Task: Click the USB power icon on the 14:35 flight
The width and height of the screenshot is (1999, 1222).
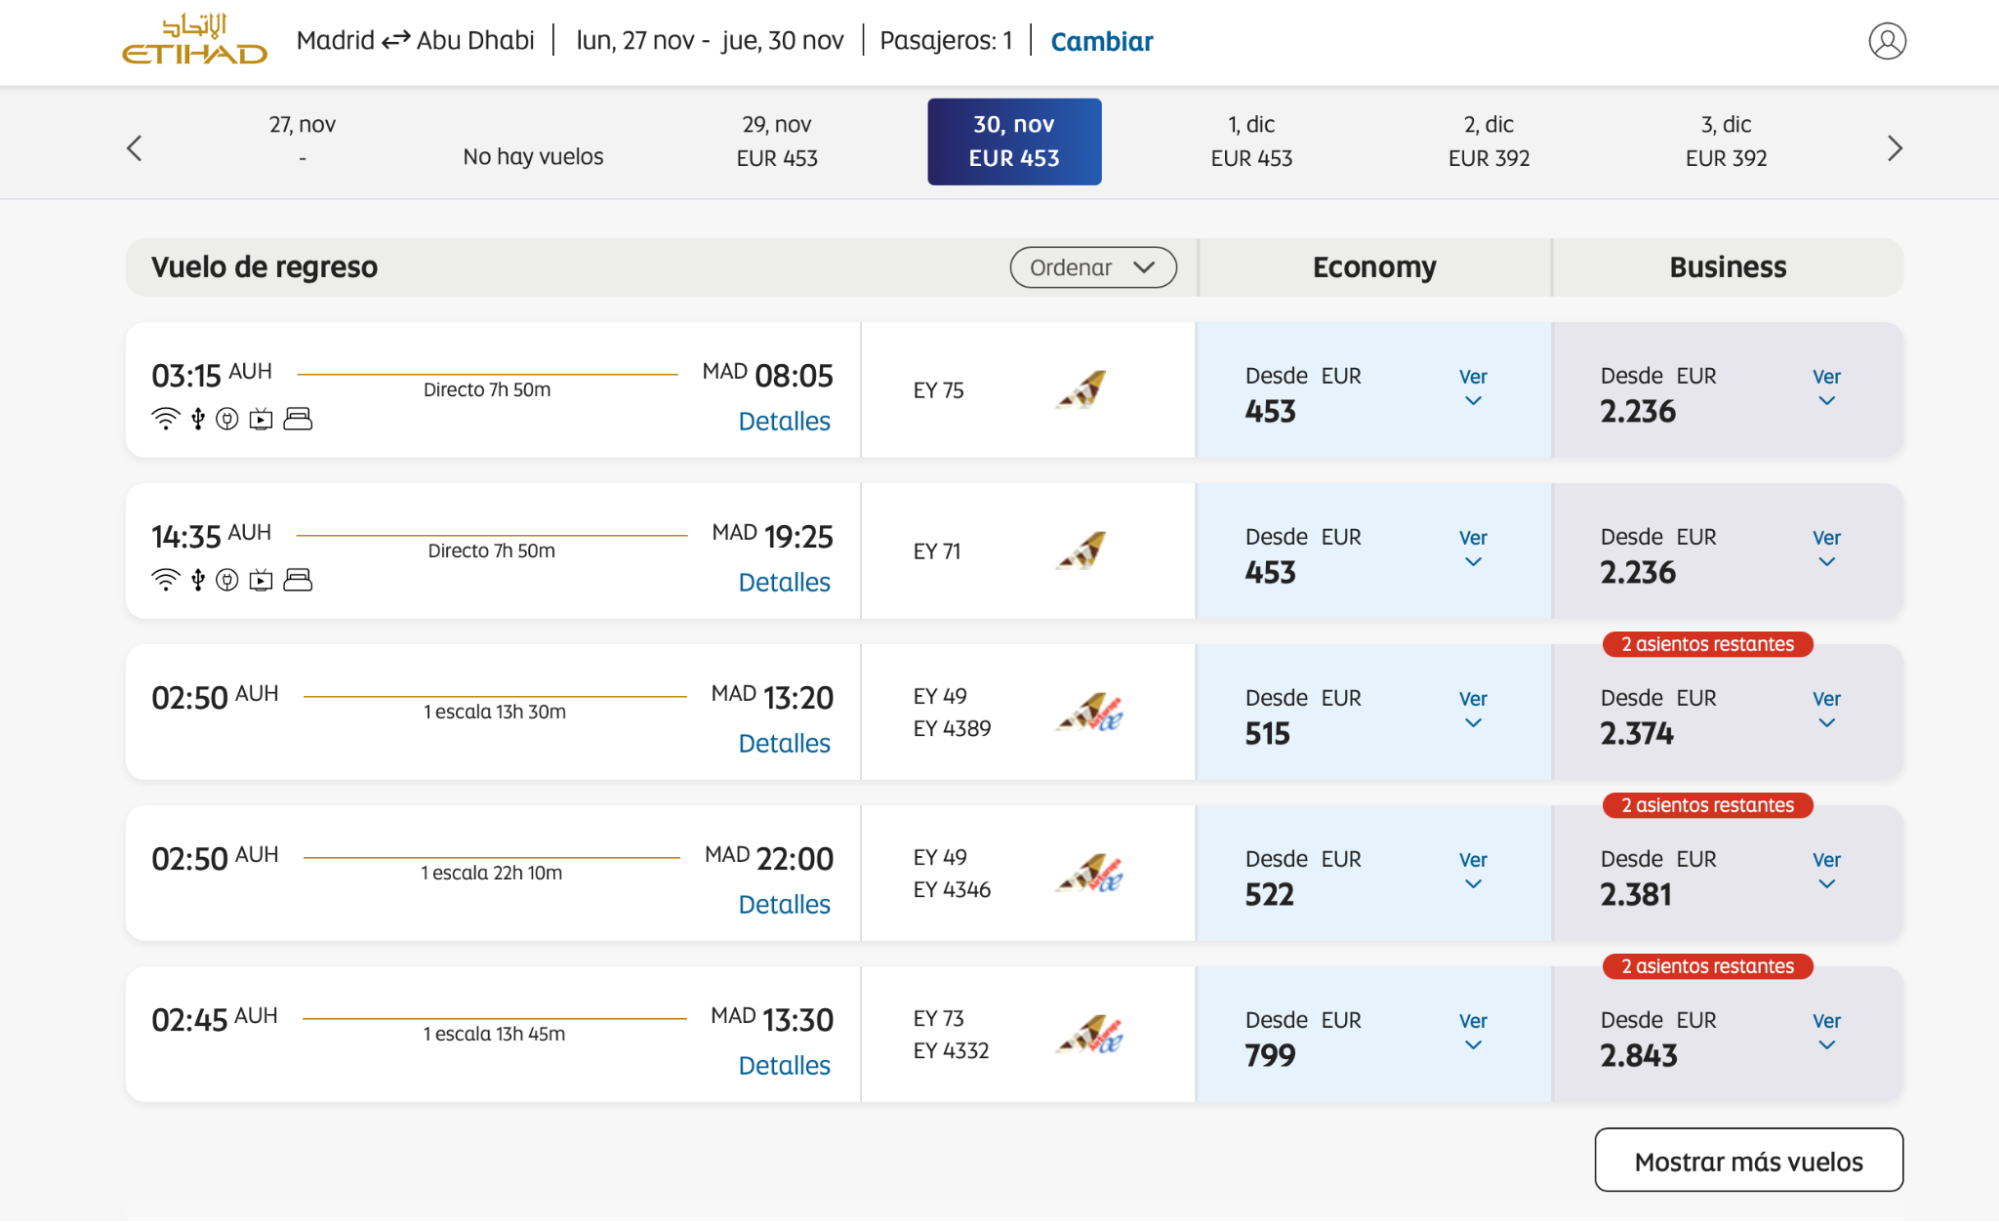Action: tap(198, 580)
